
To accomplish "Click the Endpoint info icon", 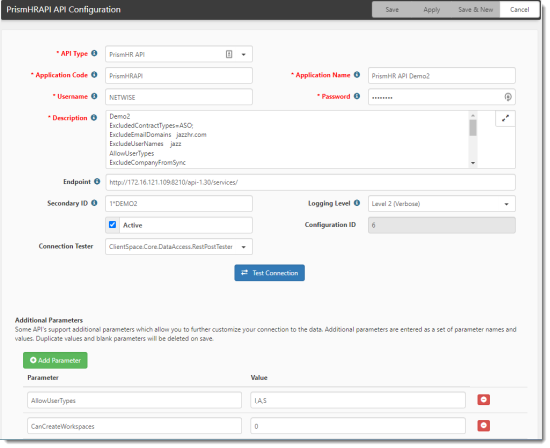I will pyautogui.click(x=97, y=181).
